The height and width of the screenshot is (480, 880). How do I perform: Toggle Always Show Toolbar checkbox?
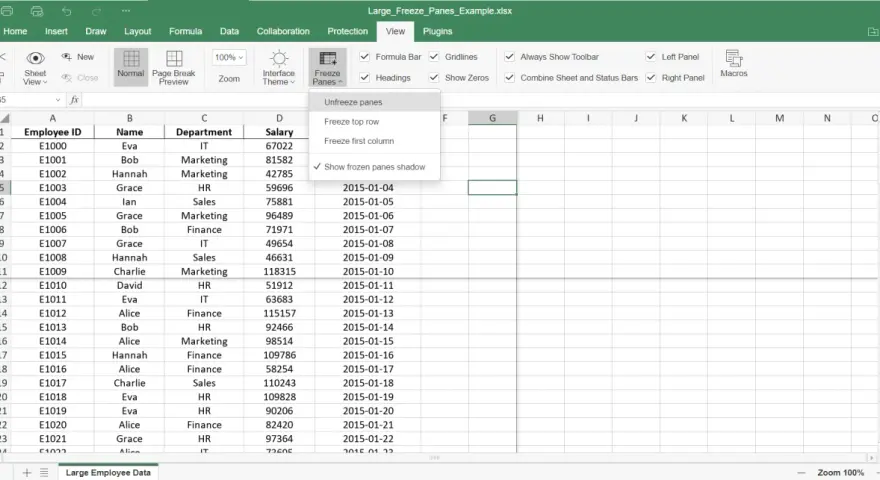click(510, 57)
